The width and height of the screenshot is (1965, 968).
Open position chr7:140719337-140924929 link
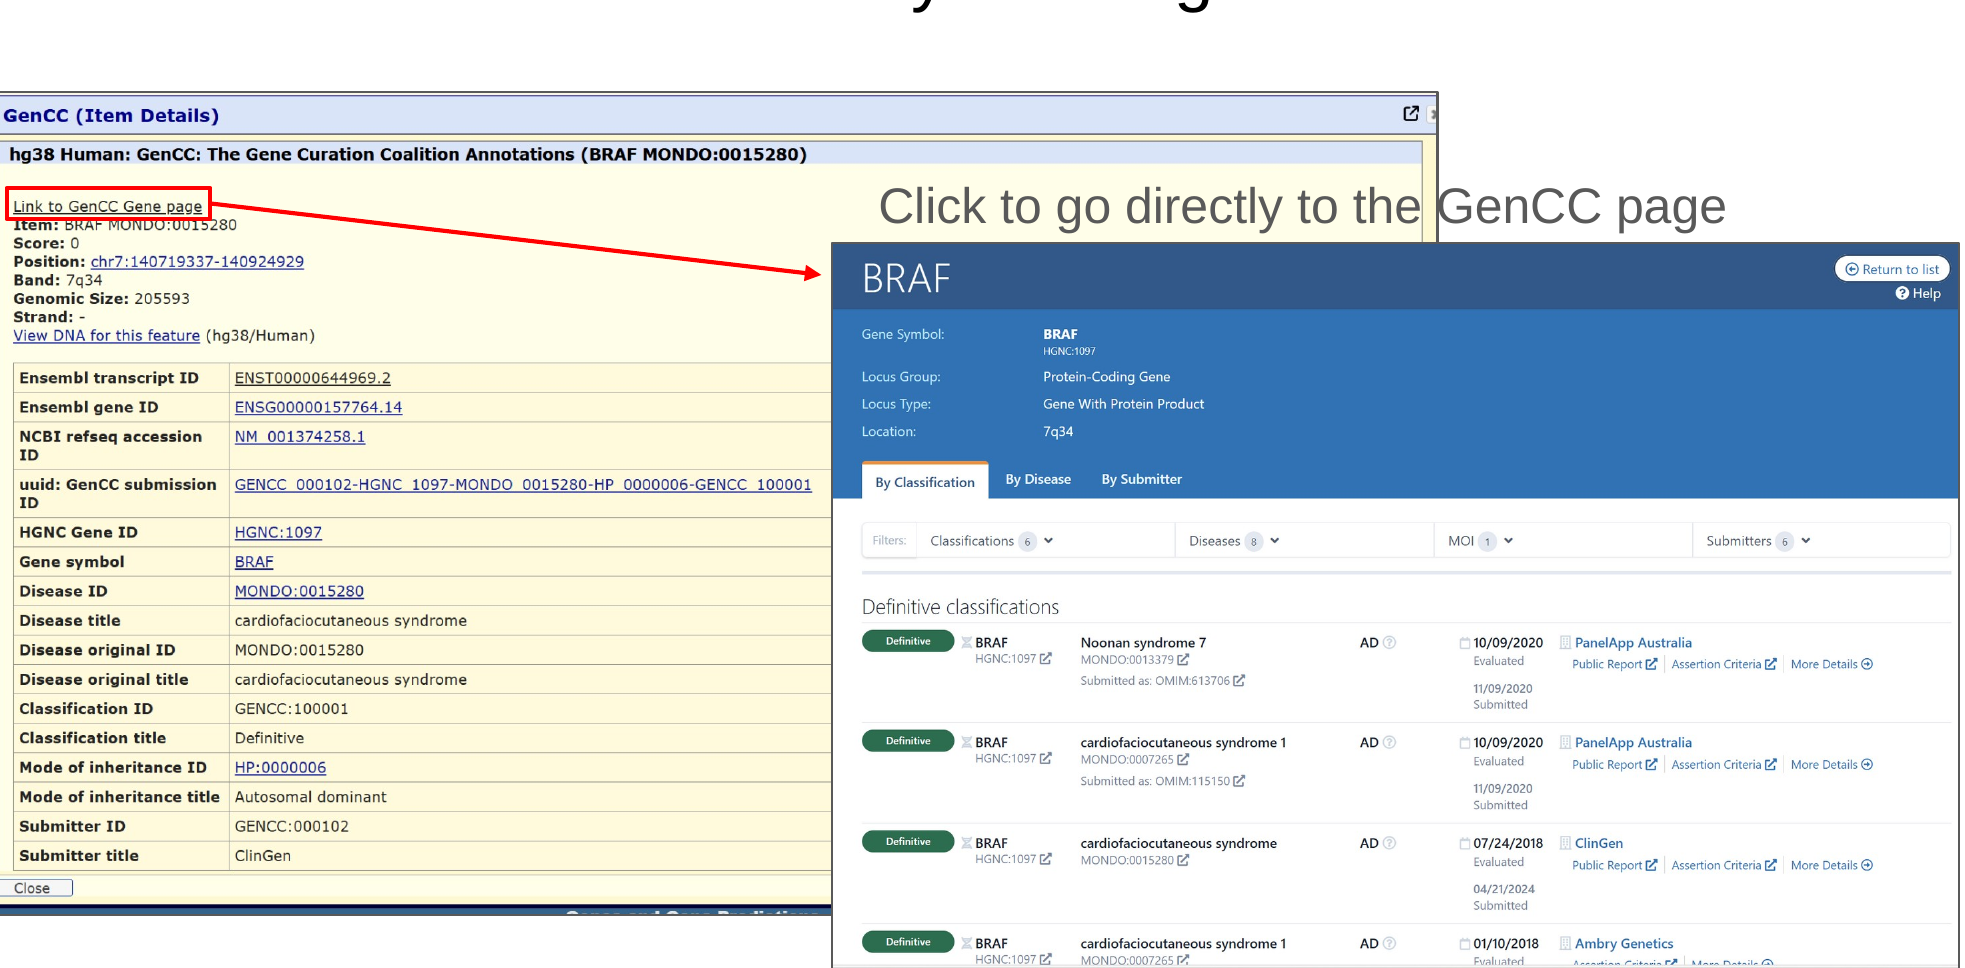197,262
